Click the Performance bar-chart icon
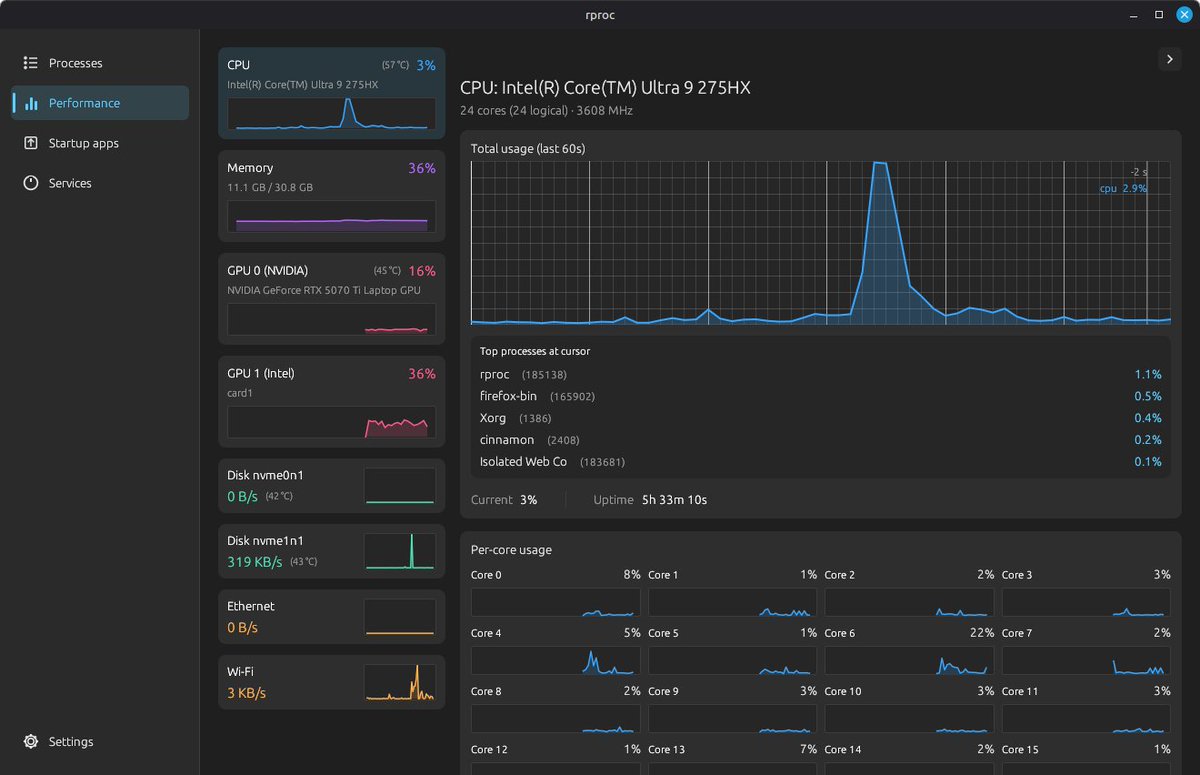This screenshot has height=775, width=1200. (x=31, y=103)
